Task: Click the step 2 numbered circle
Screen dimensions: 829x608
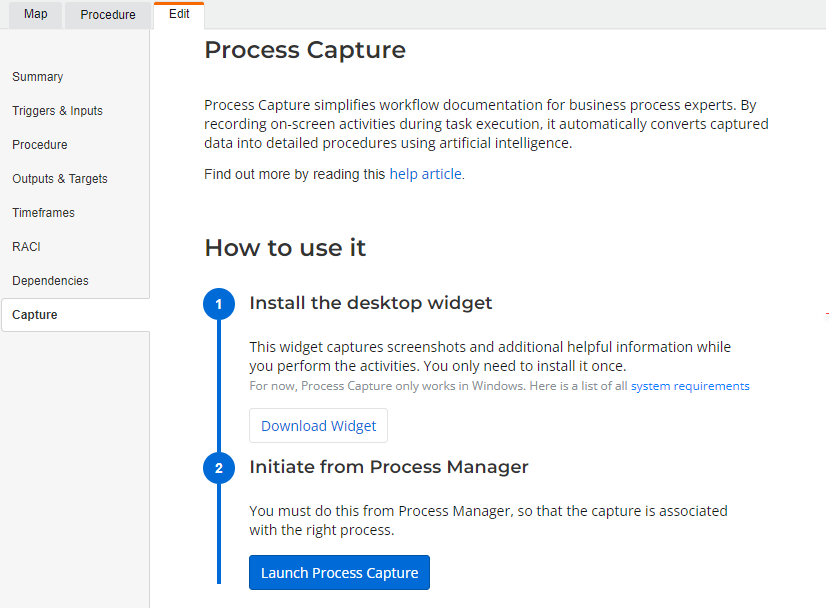Action: tap(219, 468)
